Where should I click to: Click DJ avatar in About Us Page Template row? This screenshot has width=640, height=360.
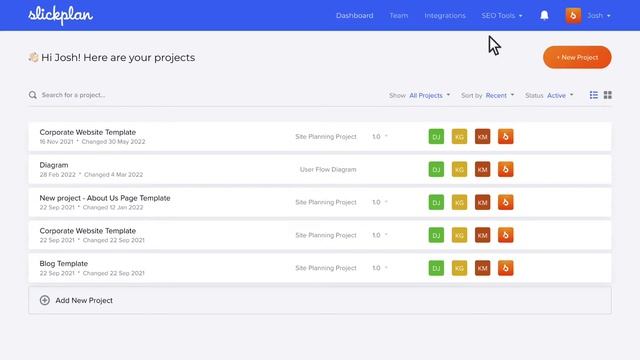(436, 202)
